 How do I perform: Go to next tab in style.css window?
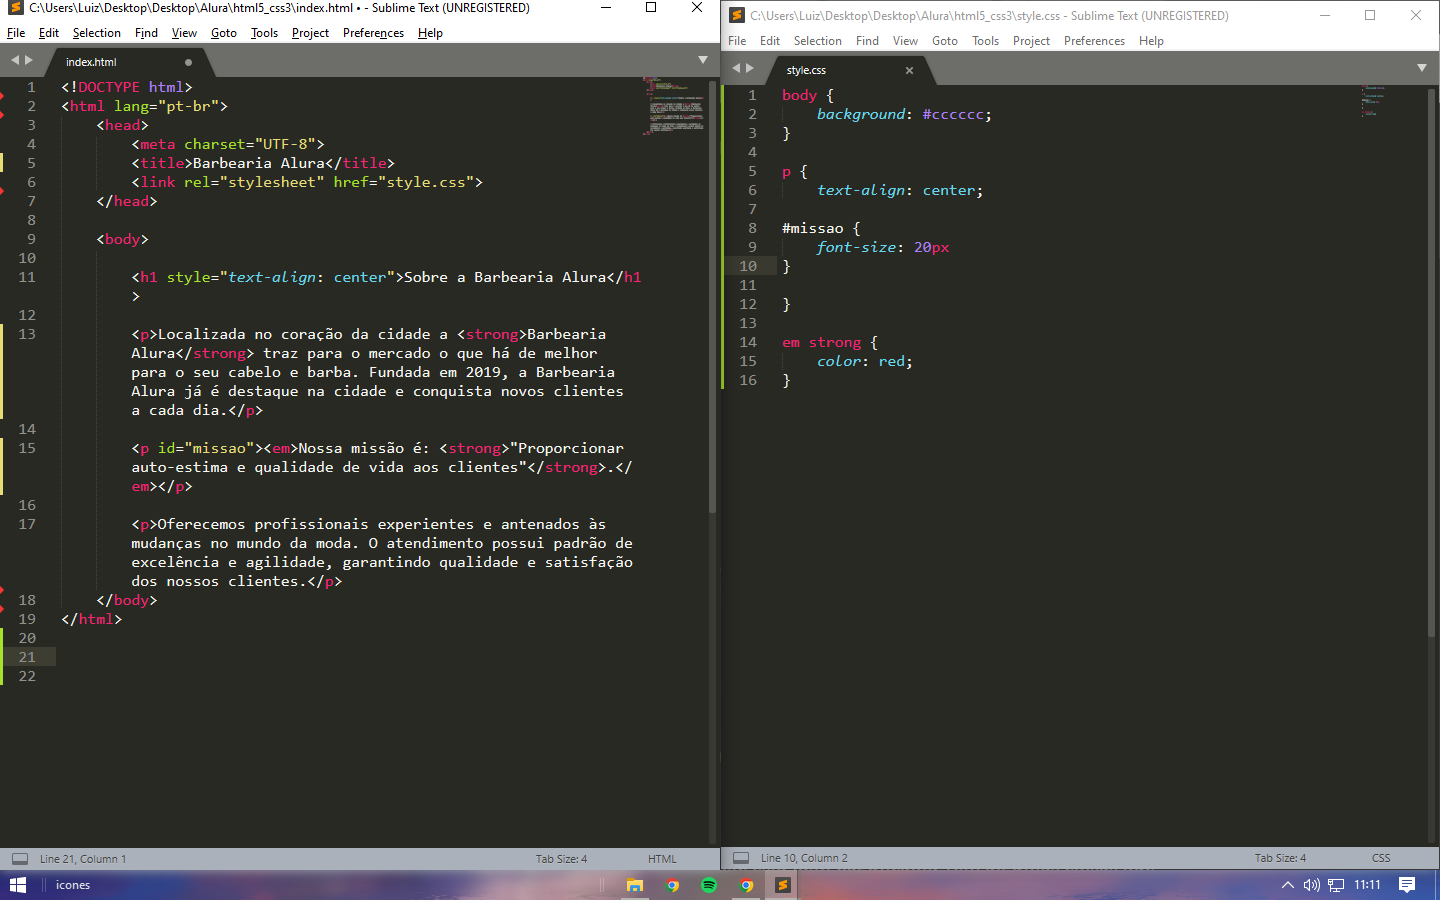[x=750, y=68]
